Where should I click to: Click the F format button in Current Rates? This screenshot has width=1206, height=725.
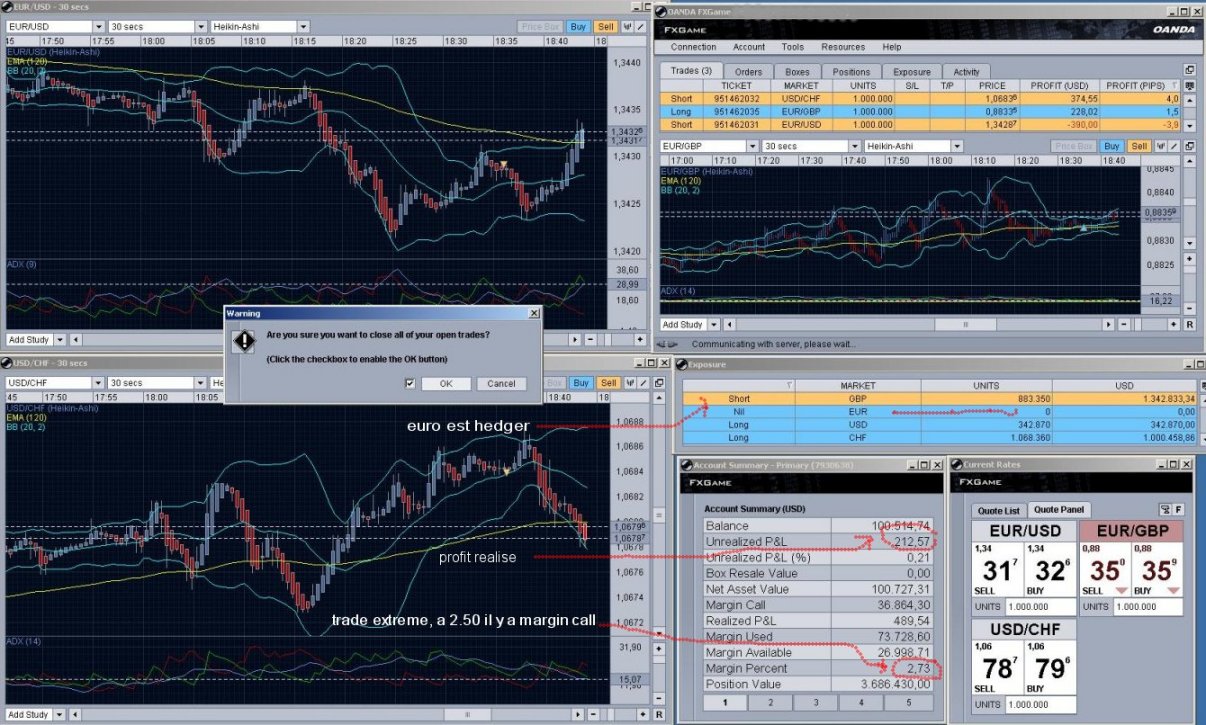tap(1178, 510)
